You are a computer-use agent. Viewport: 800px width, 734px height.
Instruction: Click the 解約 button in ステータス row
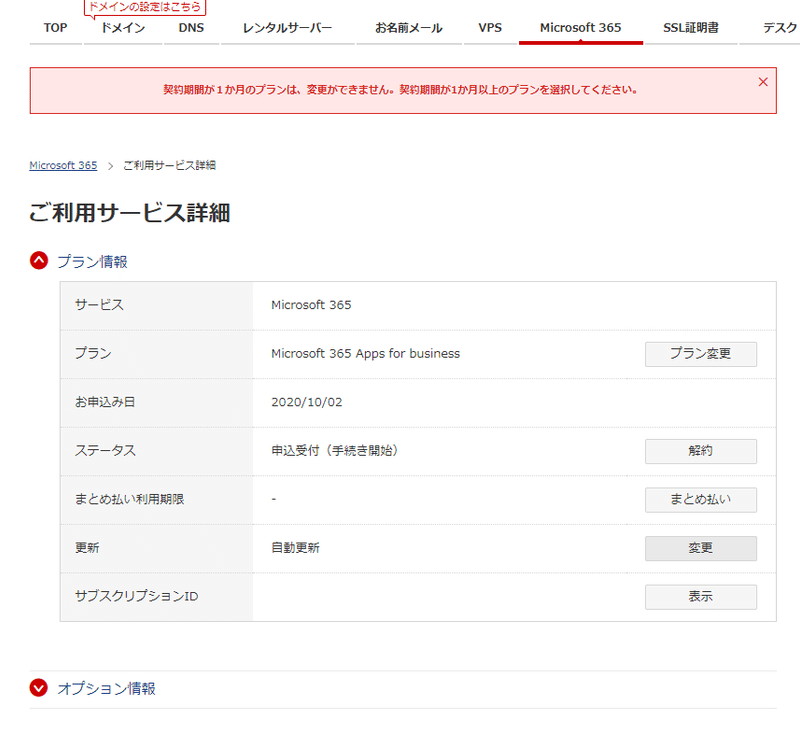(x=701, y=451)
